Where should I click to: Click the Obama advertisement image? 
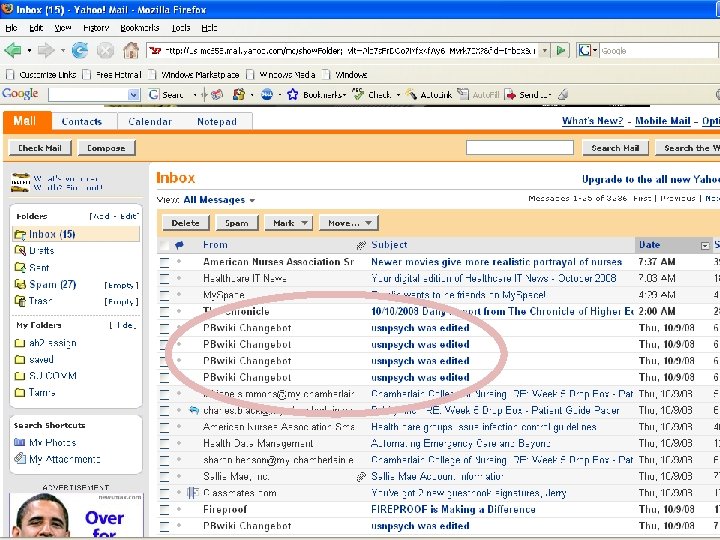[x=76, y=516]
